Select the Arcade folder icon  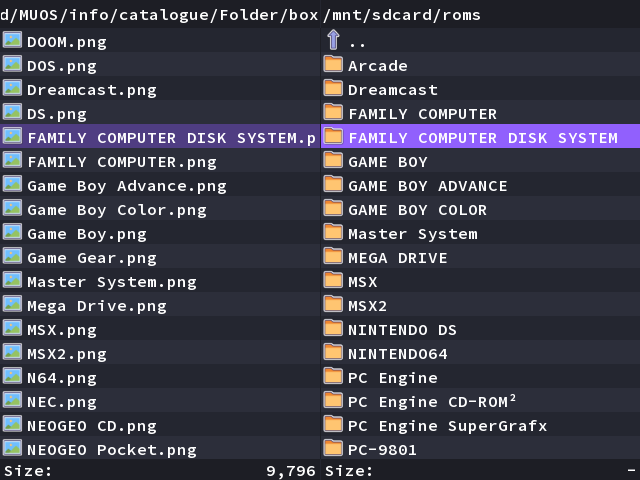333,64
